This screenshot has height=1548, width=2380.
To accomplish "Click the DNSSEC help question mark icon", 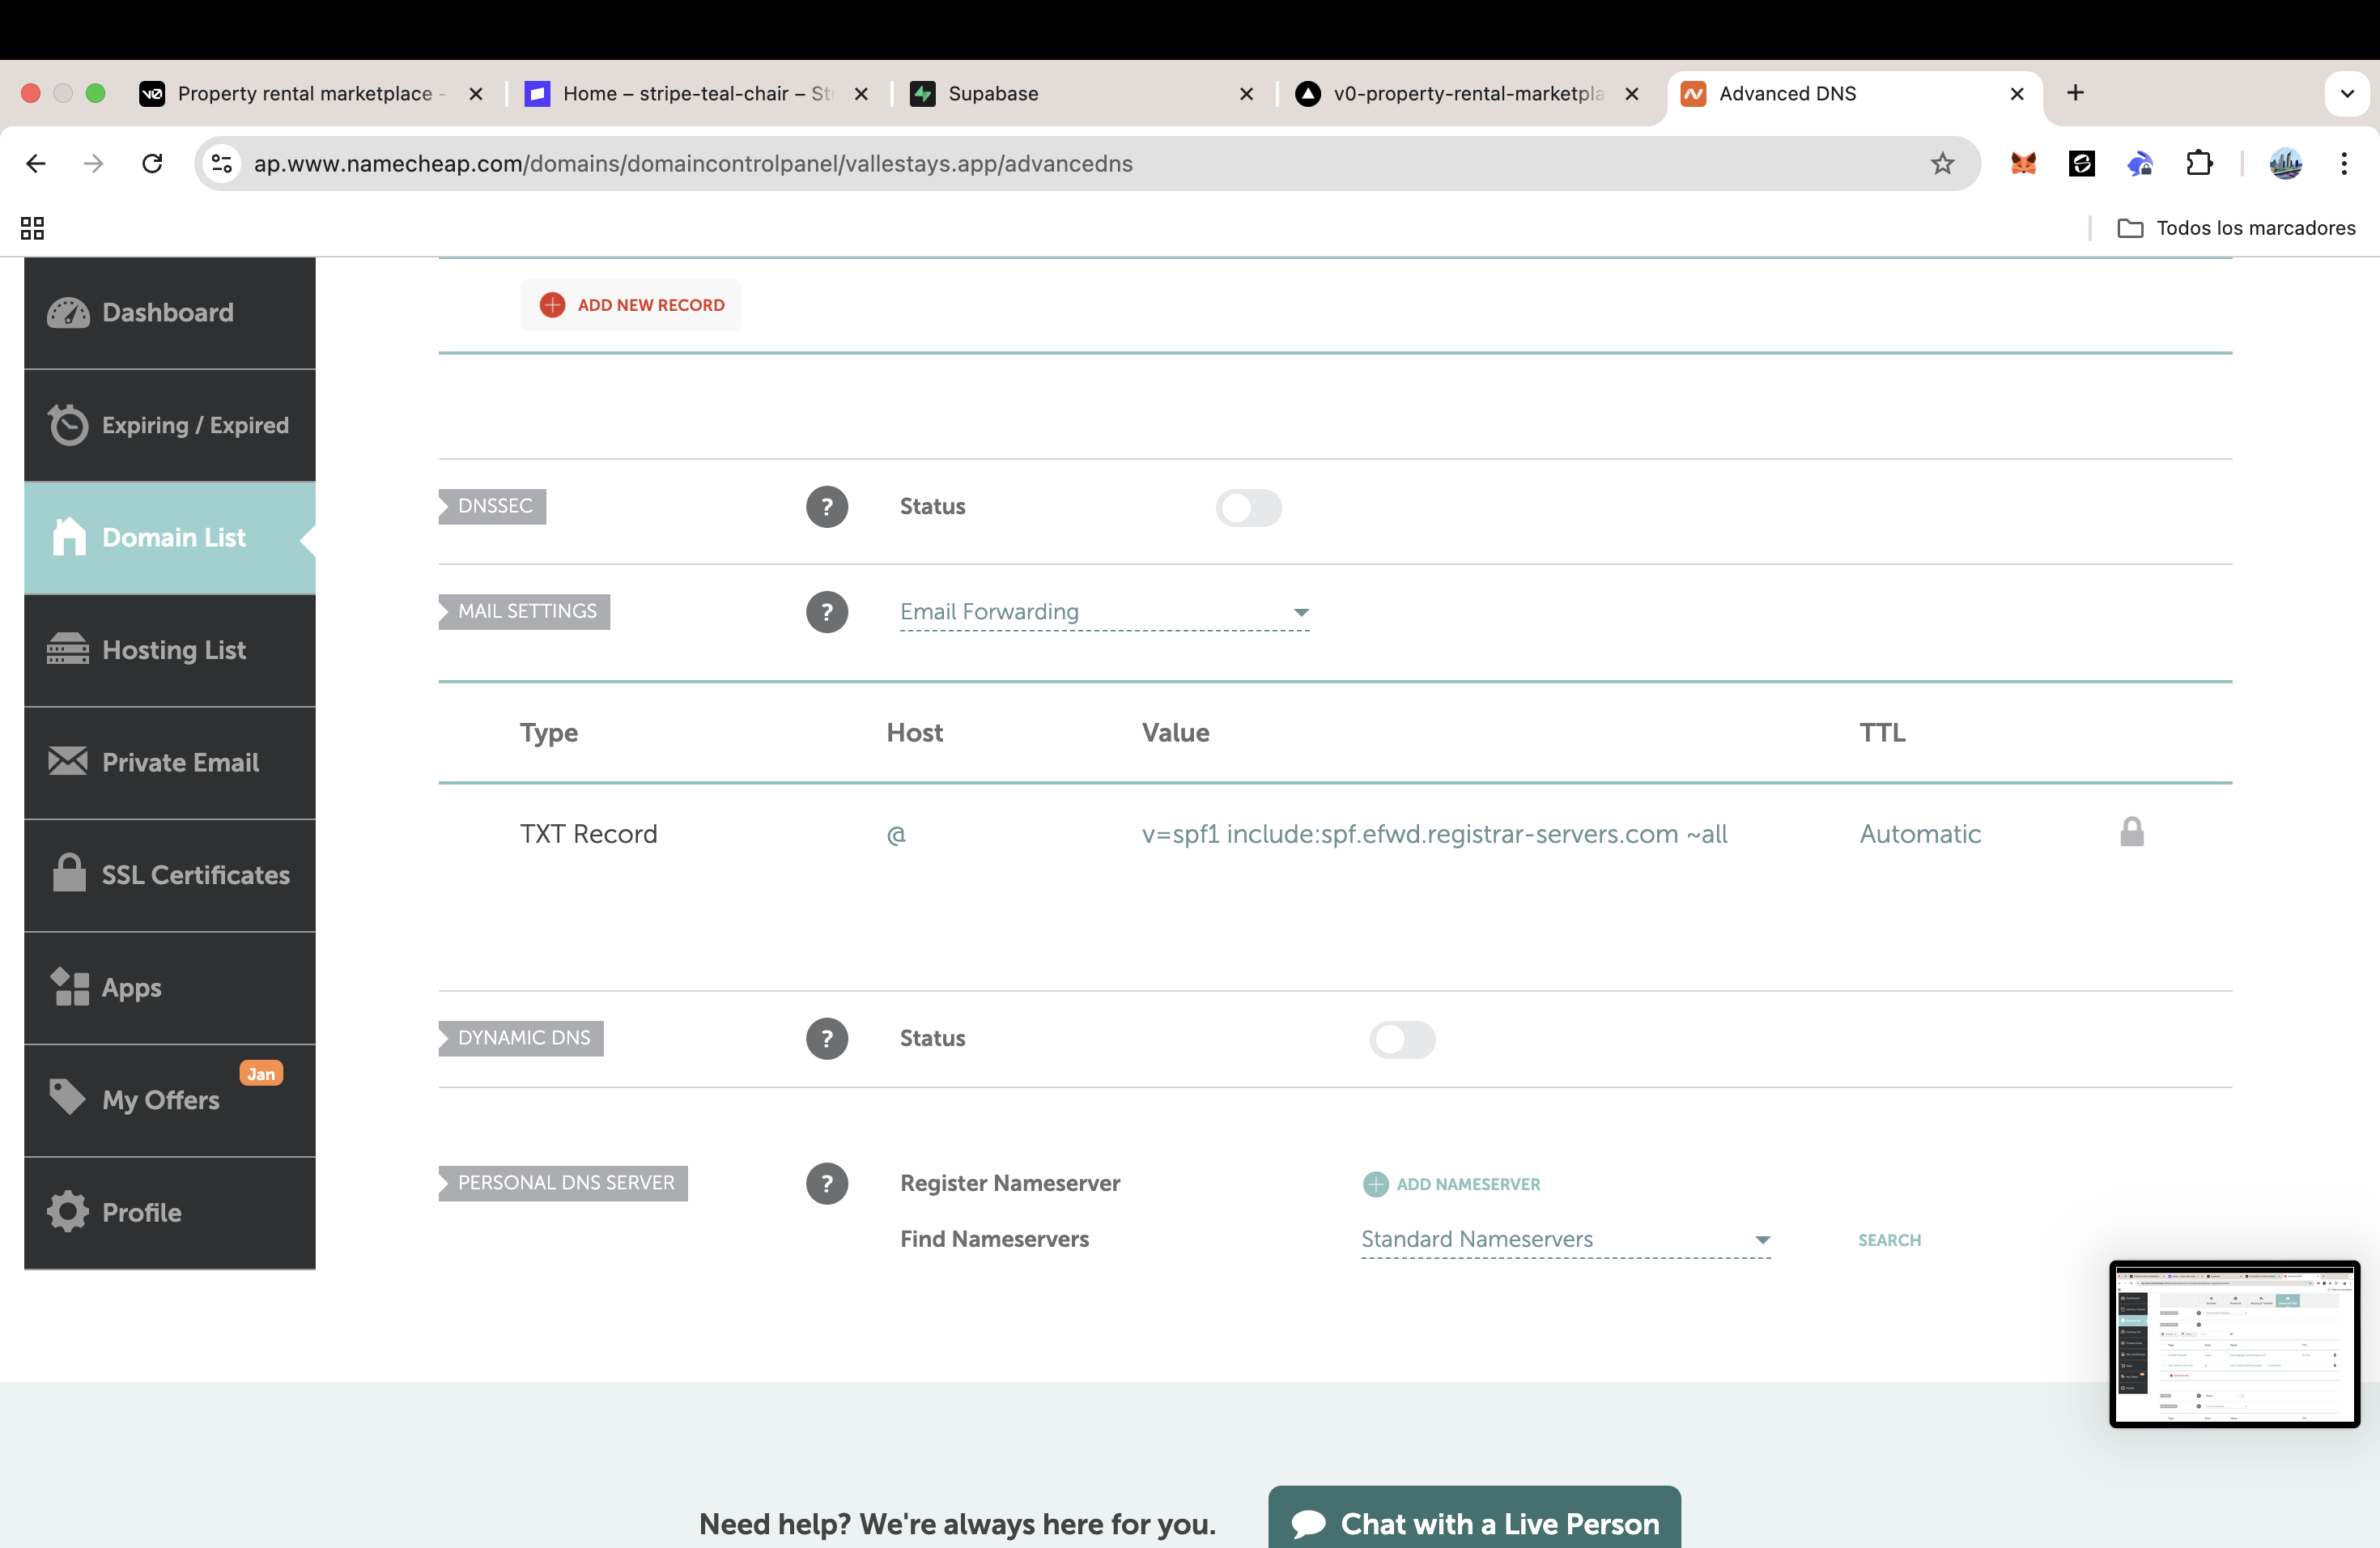I will [826, 507].
